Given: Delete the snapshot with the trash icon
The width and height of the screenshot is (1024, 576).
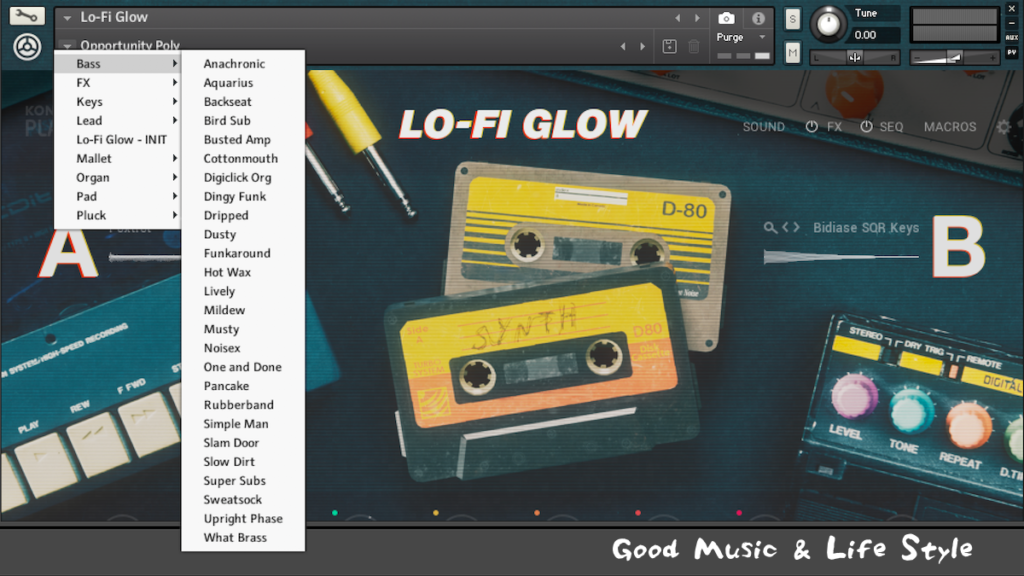Looking at the screenshot, I should (x=694, y=46).
